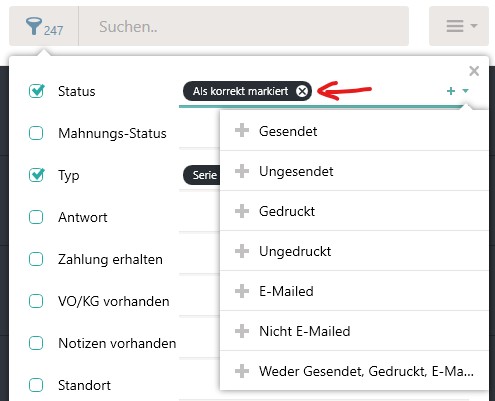Pick 'Weder Gesendet, Gedruckt, E-Ma...' option
This screenshot has height=401, width=495.
[354, 371]
